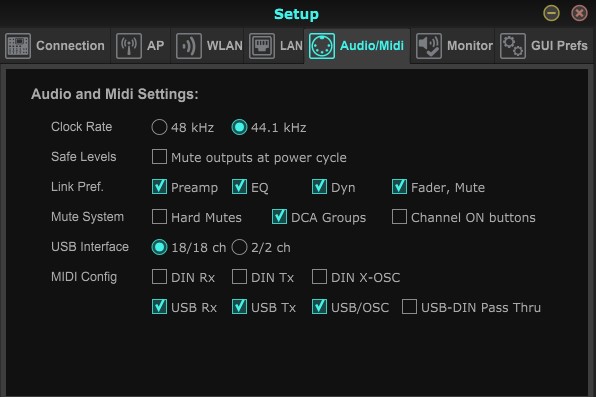Enable Mute outputs at power cycle
The width and height of the screenshot is (596, 397).
[159, 157]
